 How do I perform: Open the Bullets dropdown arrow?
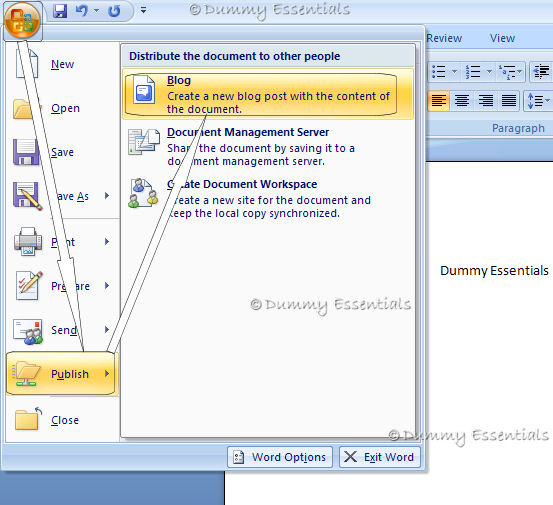click(454, 72)
